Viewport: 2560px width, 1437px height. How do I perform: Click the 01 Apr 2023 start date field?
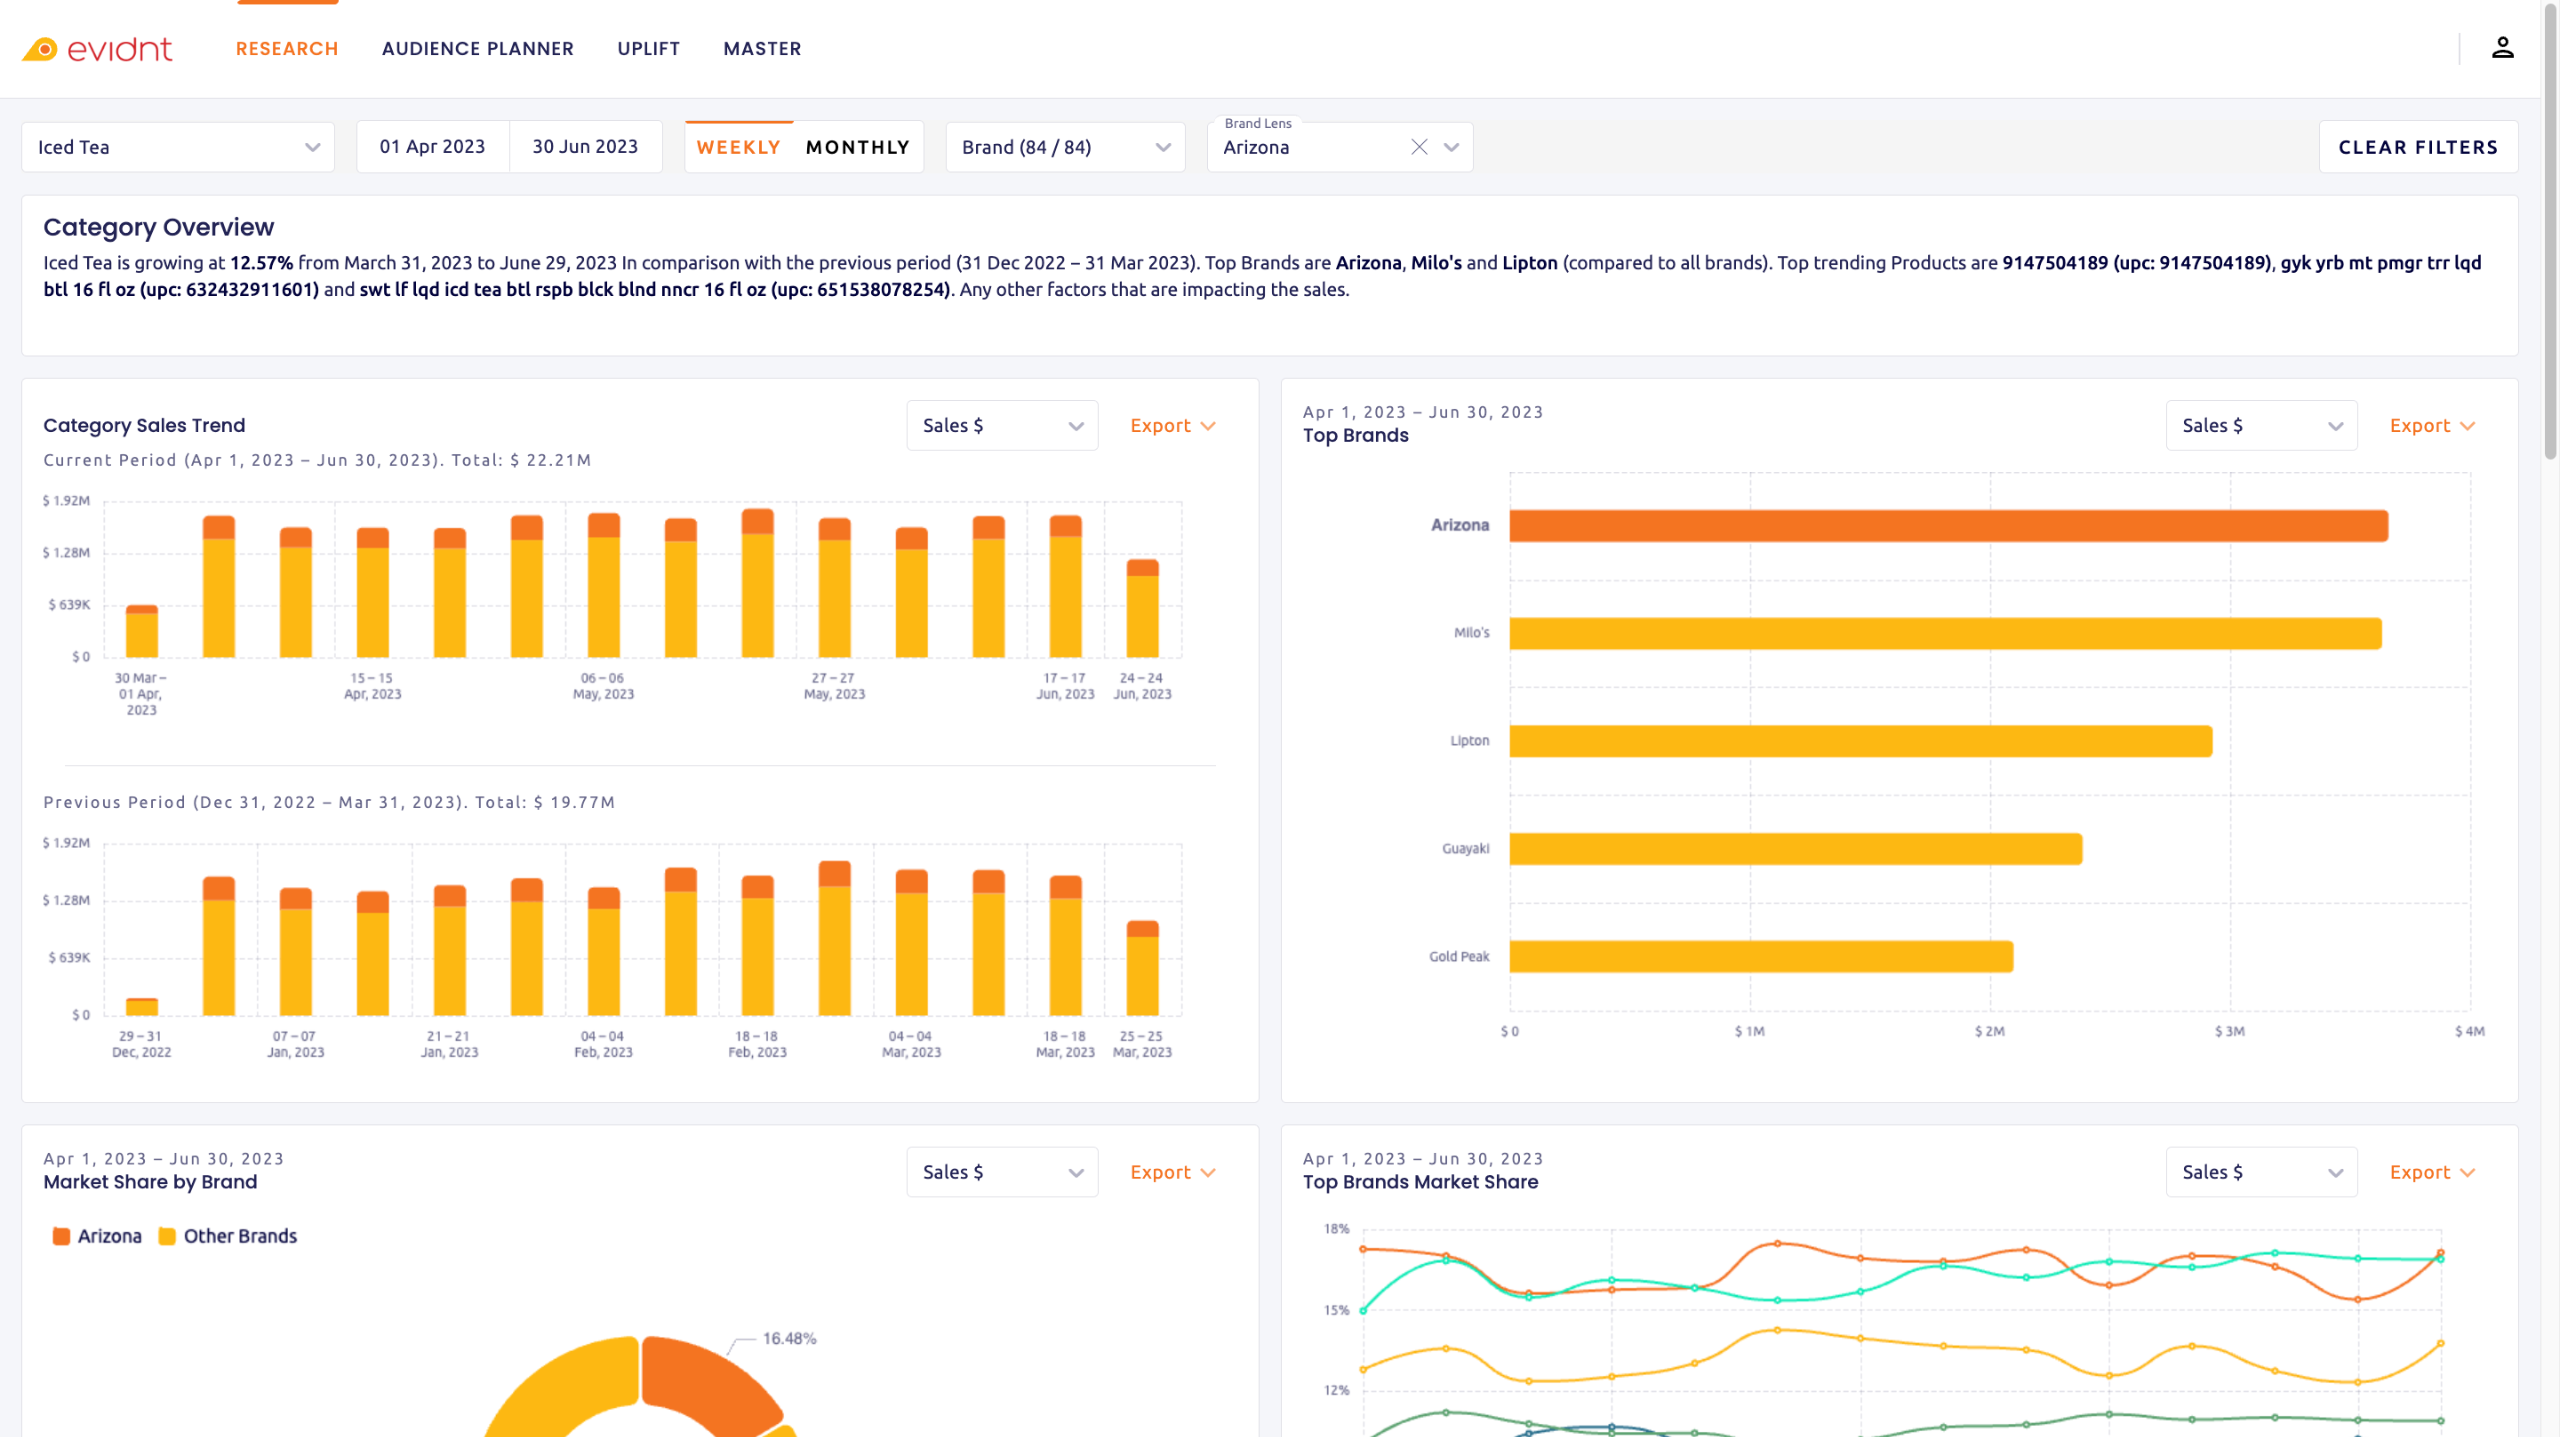click(x=432, y=147)
